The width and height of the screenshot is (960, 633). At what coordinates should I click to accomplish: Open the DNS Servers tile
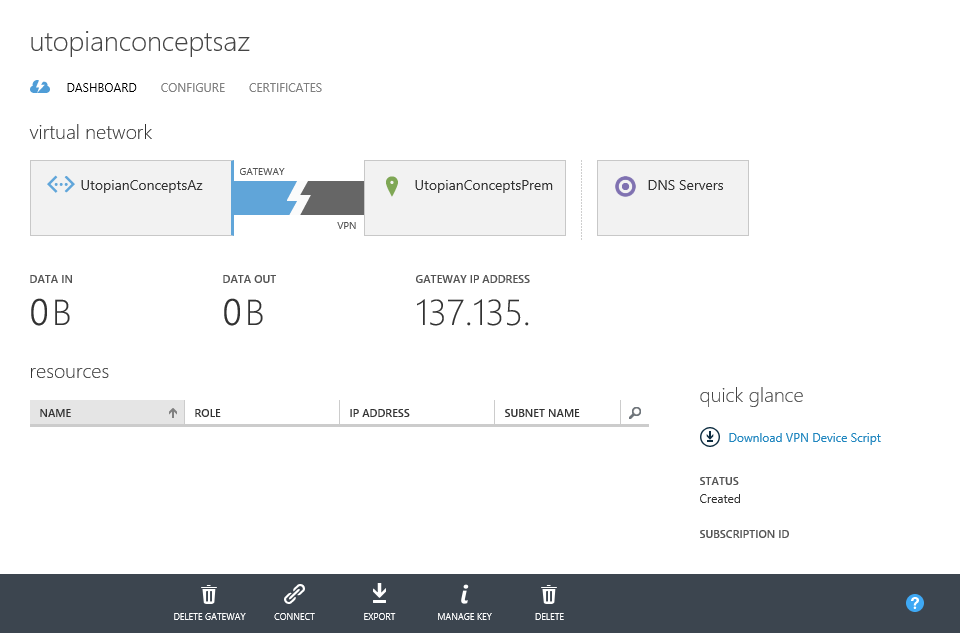point(673,198)
